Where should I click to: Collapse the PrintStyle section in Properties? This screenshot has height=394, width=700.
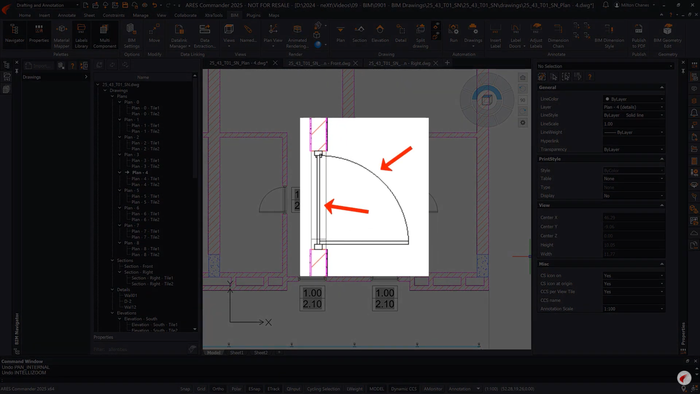point(662,159)
